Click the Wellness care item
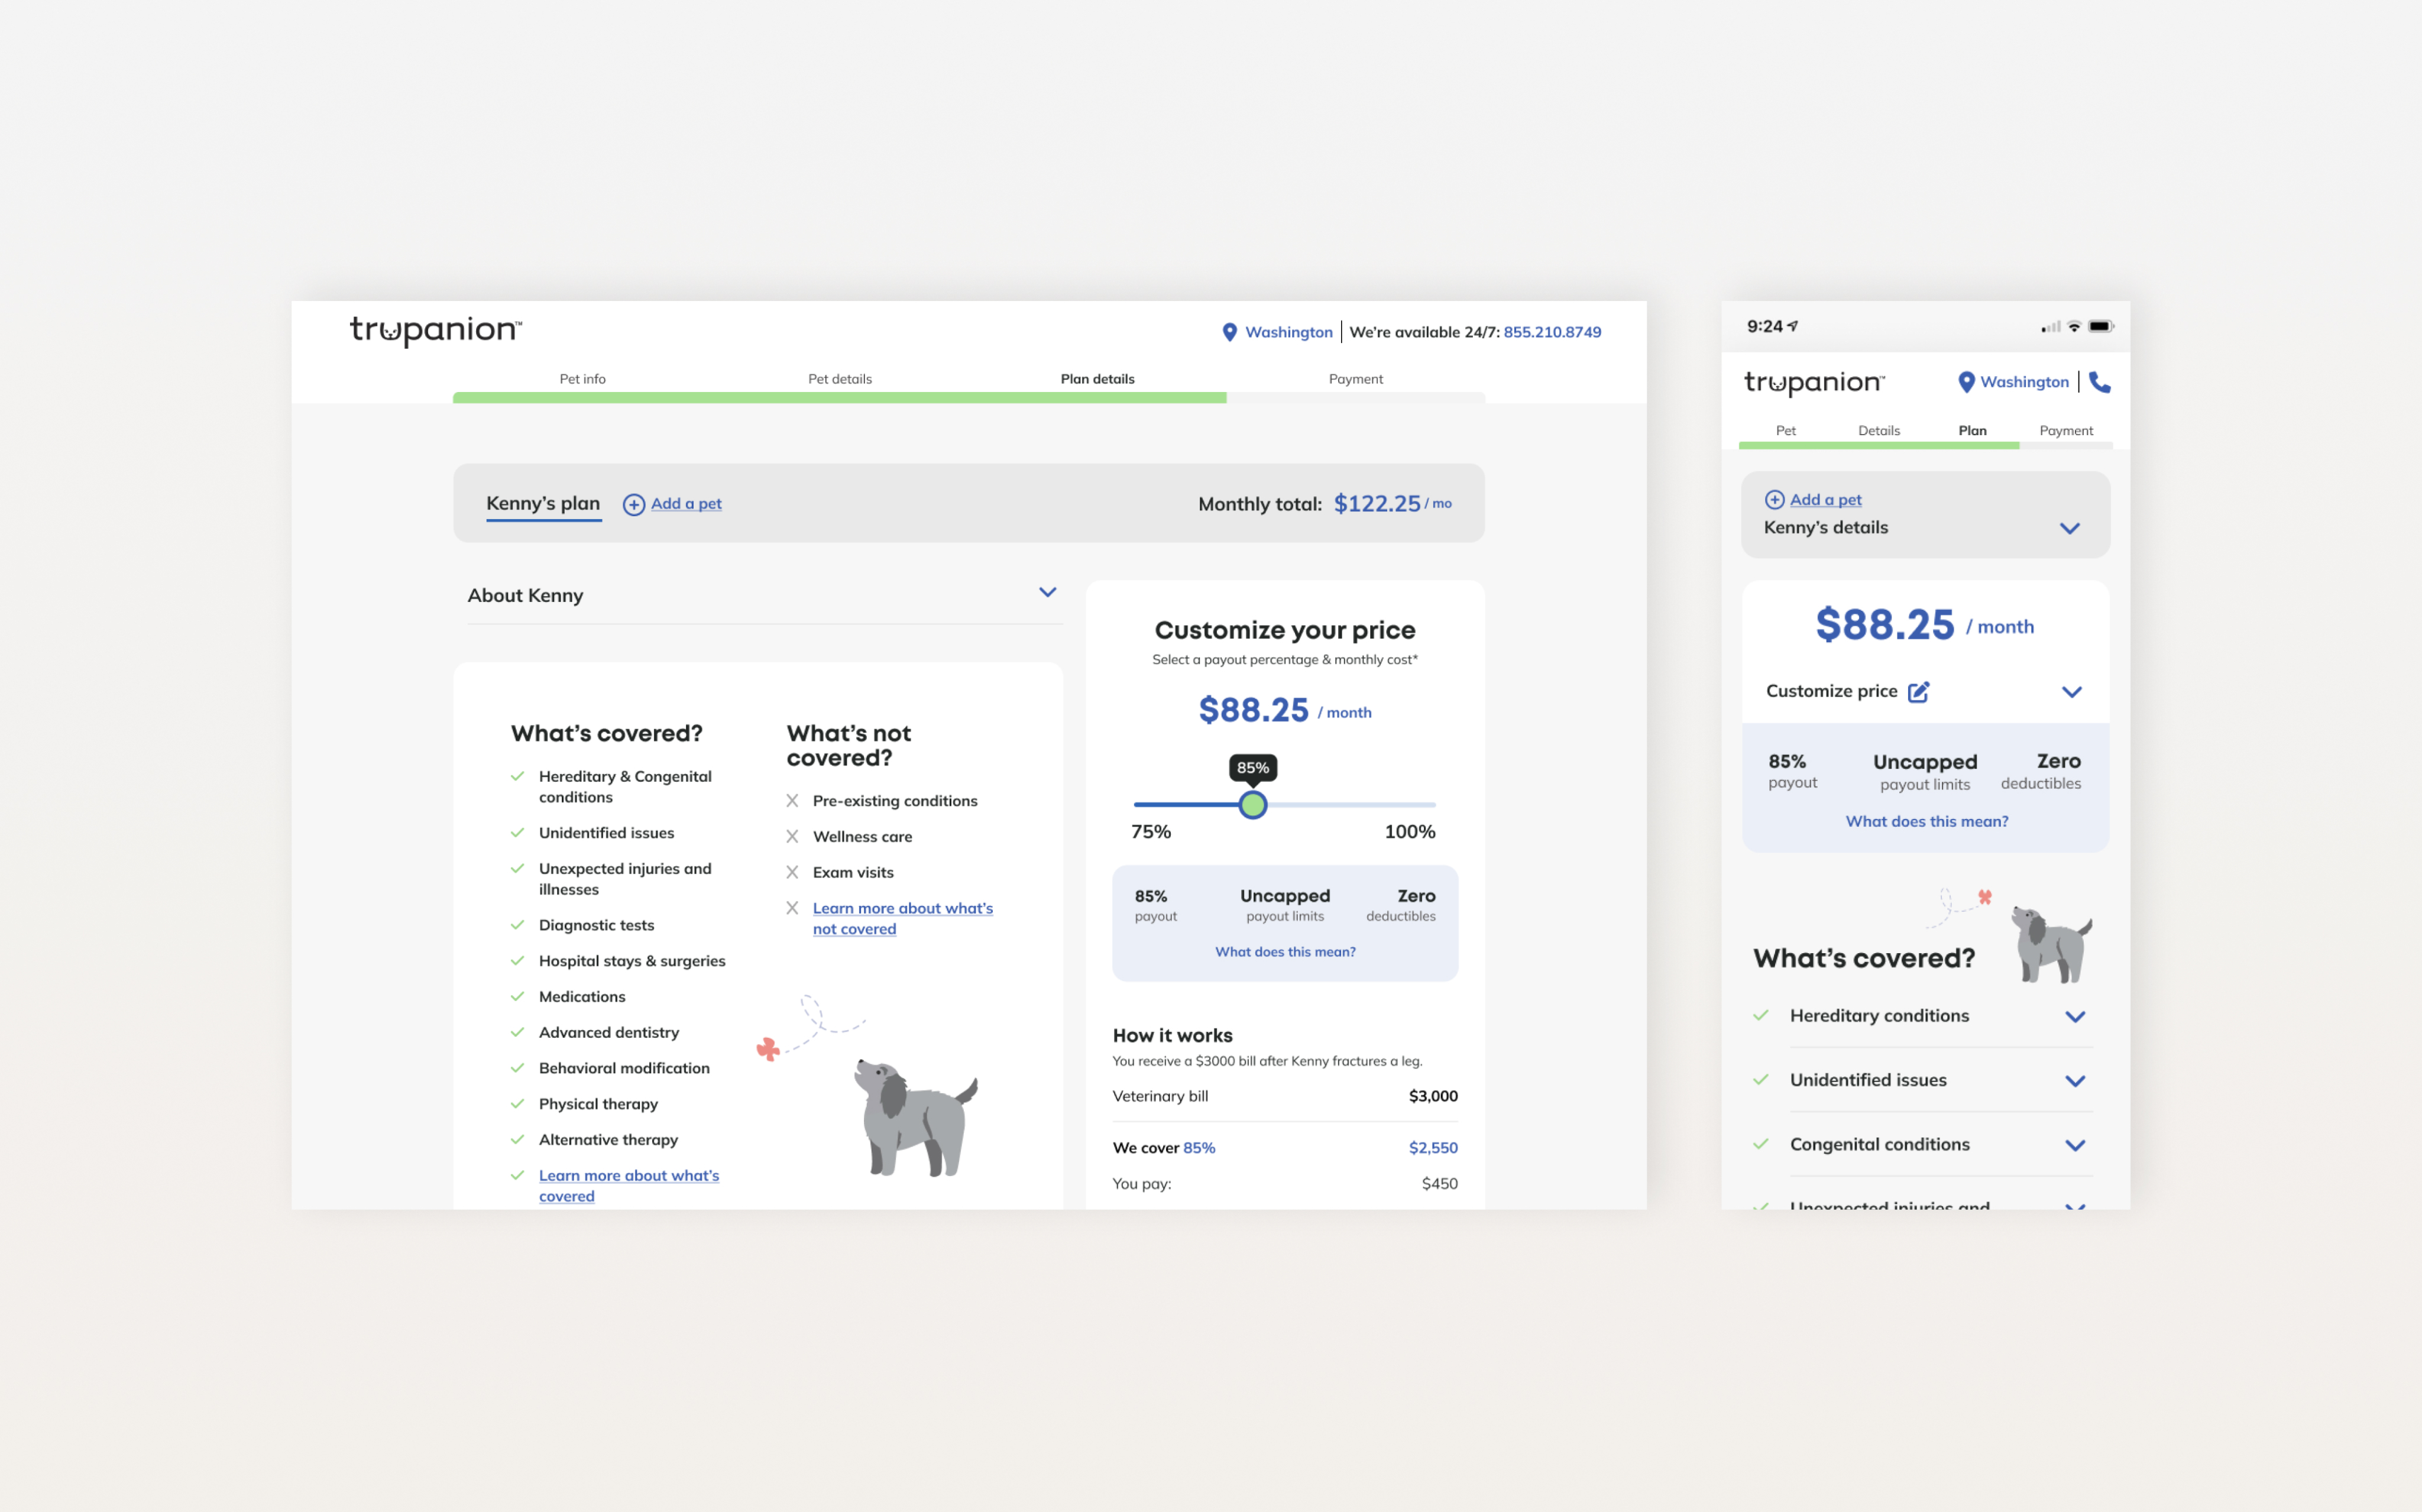The width and height of the screenshot is (2422, 1512). (862, 838)
